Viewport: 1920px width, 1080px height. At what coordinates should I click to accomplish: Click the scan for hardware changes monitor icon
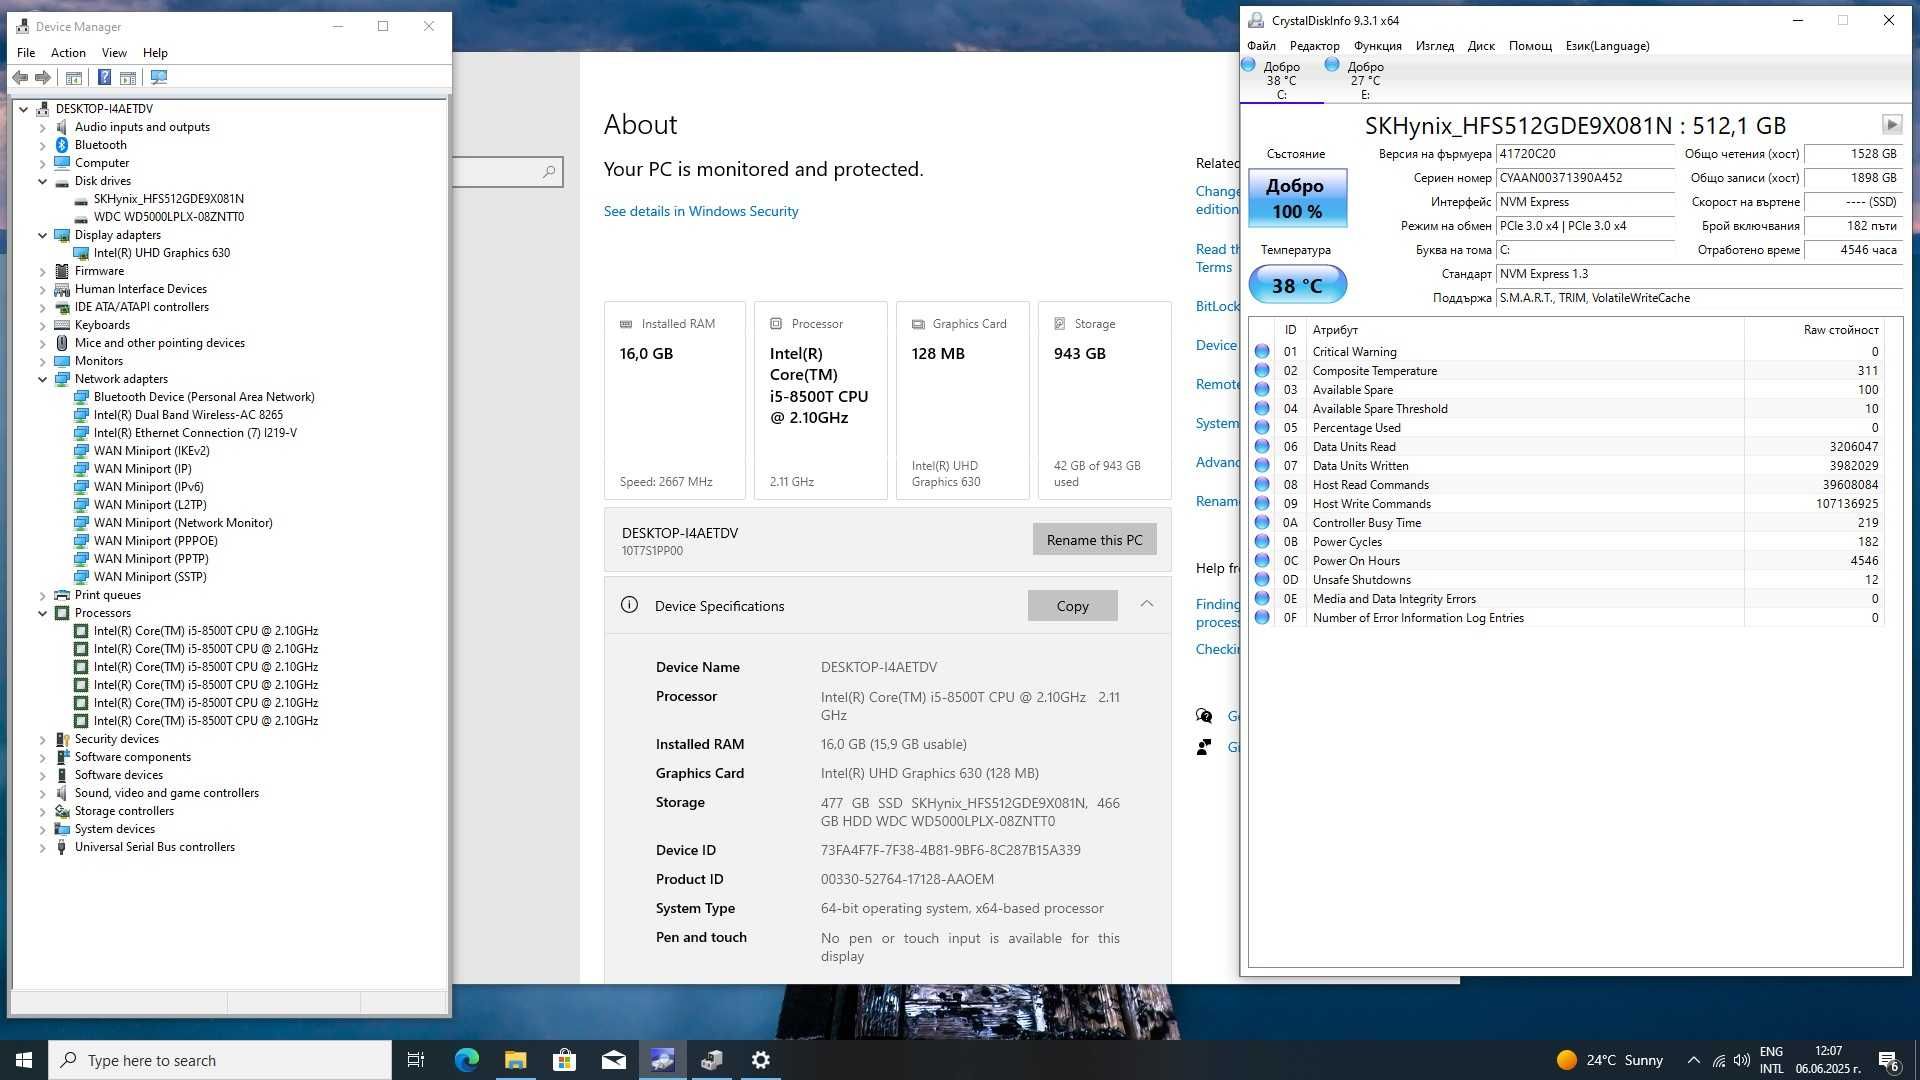(159, 77)
